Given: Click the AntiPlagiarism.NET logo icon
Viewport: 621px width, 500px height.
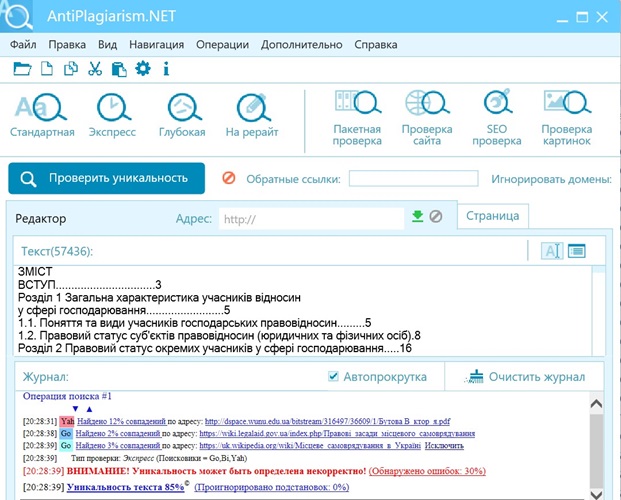Looking at the screenshot, I should coord(17,16).
